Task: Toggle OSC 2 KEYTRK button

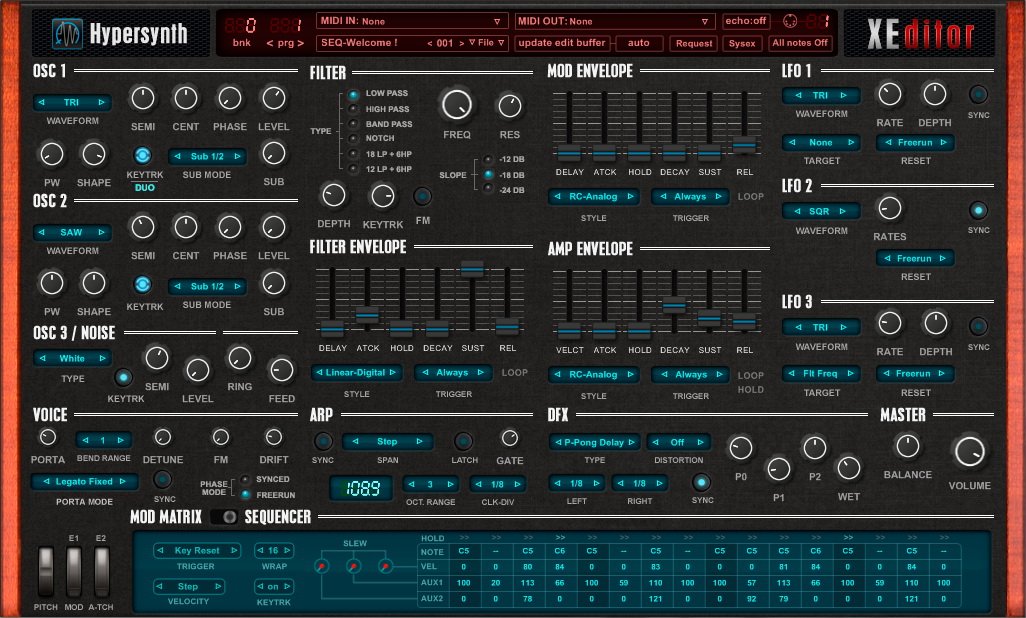Action: tap(143, 285)
